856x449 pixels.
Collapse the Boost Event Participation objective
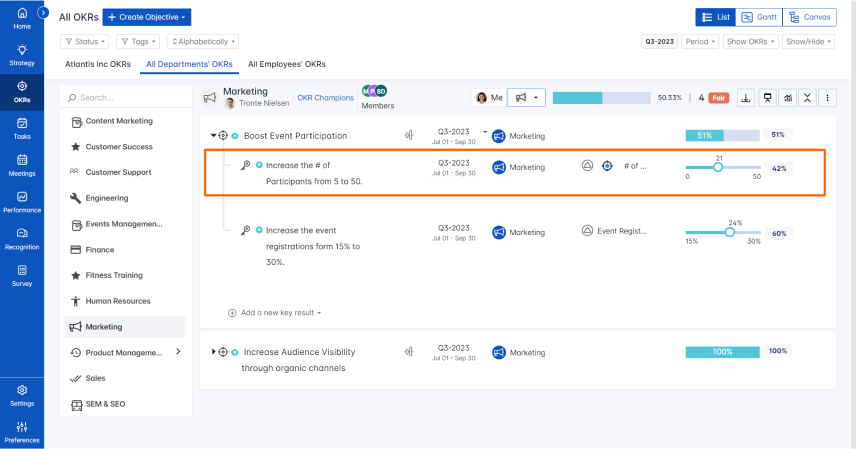[213, 135]
